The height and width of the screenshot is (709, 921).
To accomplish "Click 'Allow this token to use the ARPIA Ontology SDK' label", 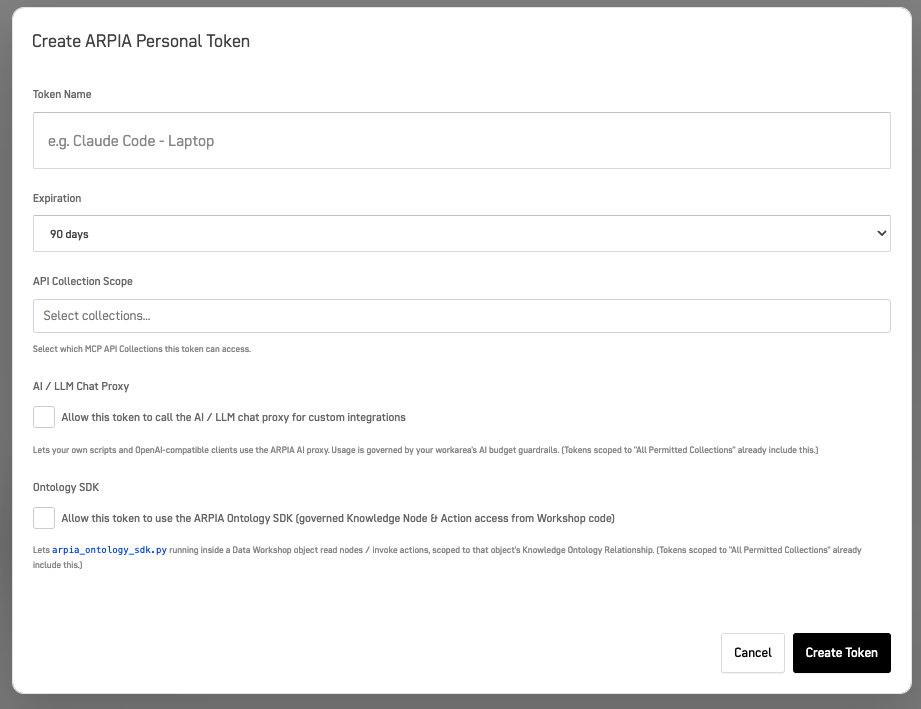I will (x=338, y=518).
